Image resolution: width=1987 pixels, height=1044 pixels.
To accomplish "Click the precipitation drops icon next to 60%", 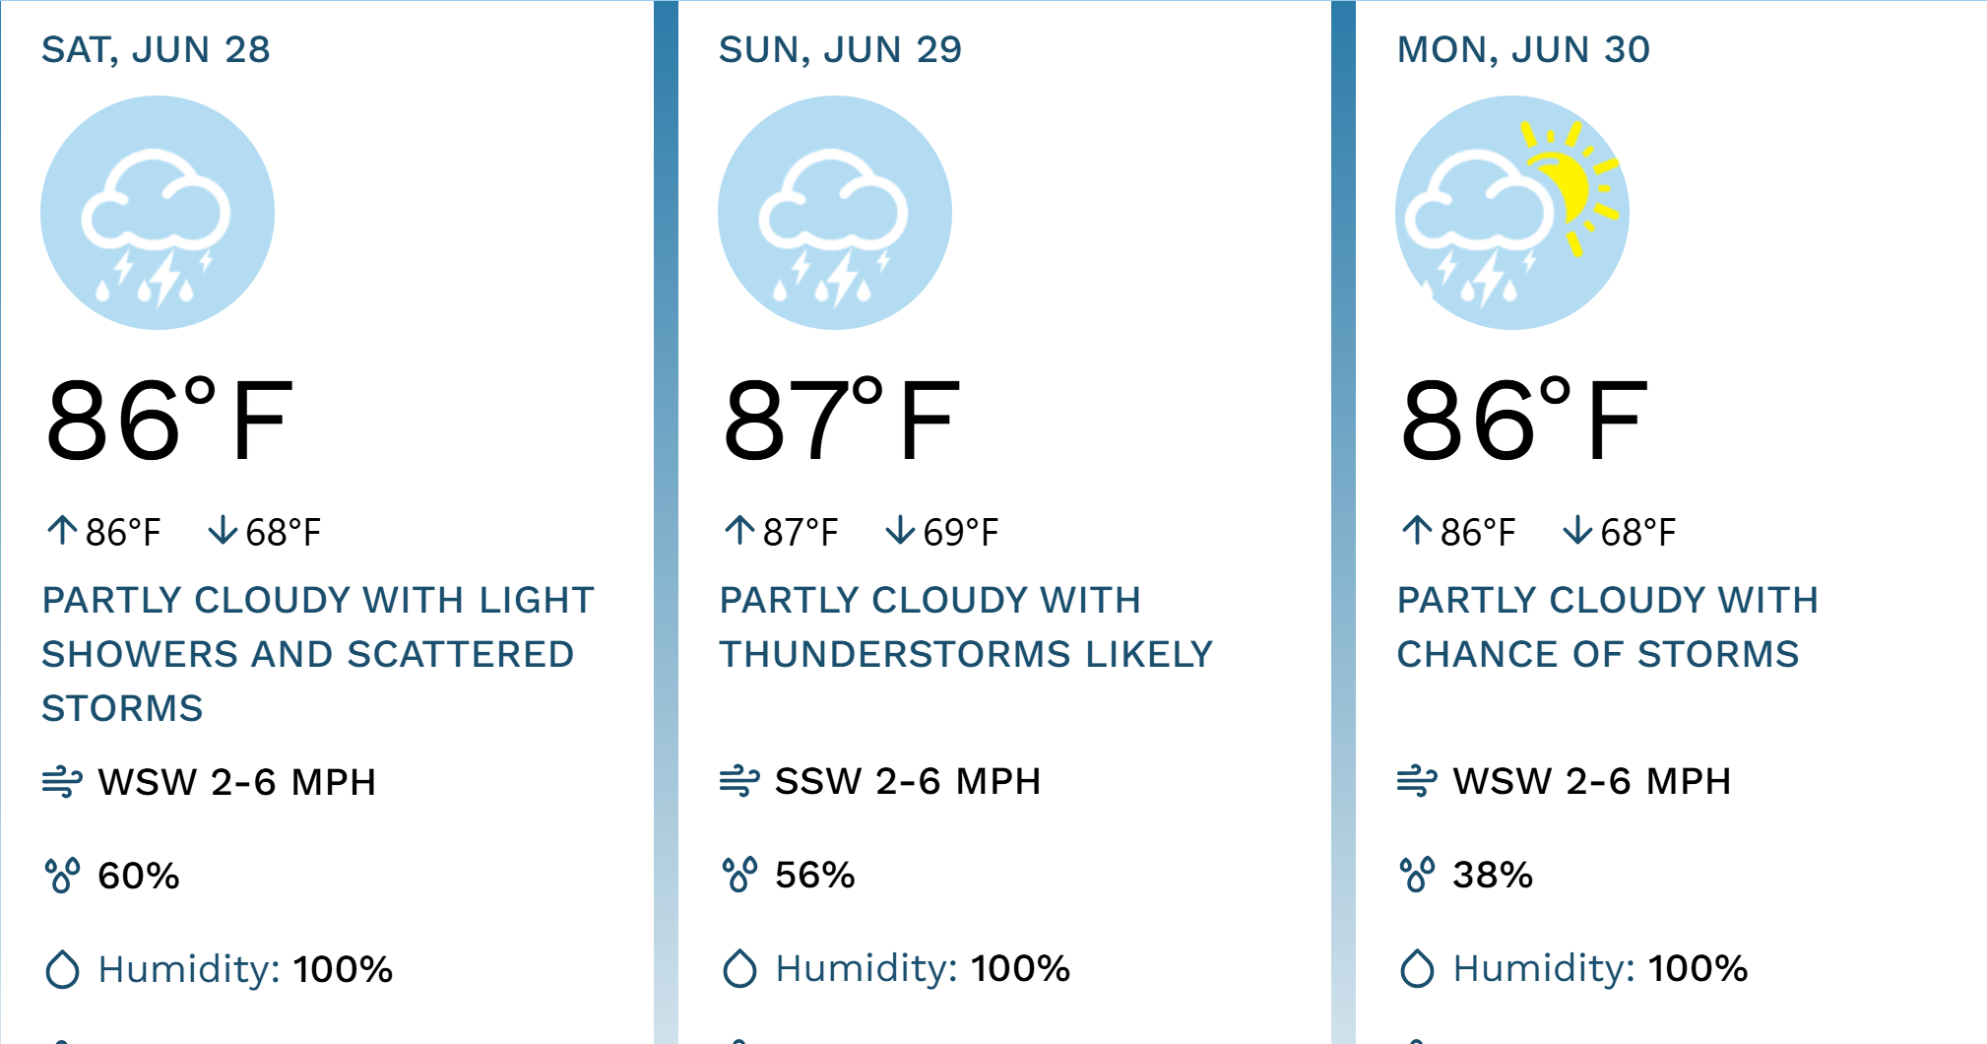I will tap(62, 876).
